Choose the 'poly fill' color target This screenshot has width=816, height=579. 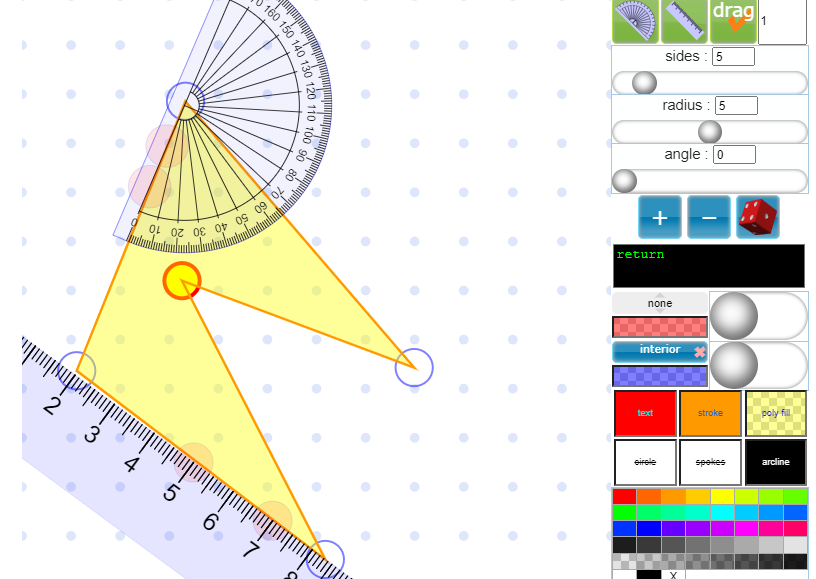point(775,413)
